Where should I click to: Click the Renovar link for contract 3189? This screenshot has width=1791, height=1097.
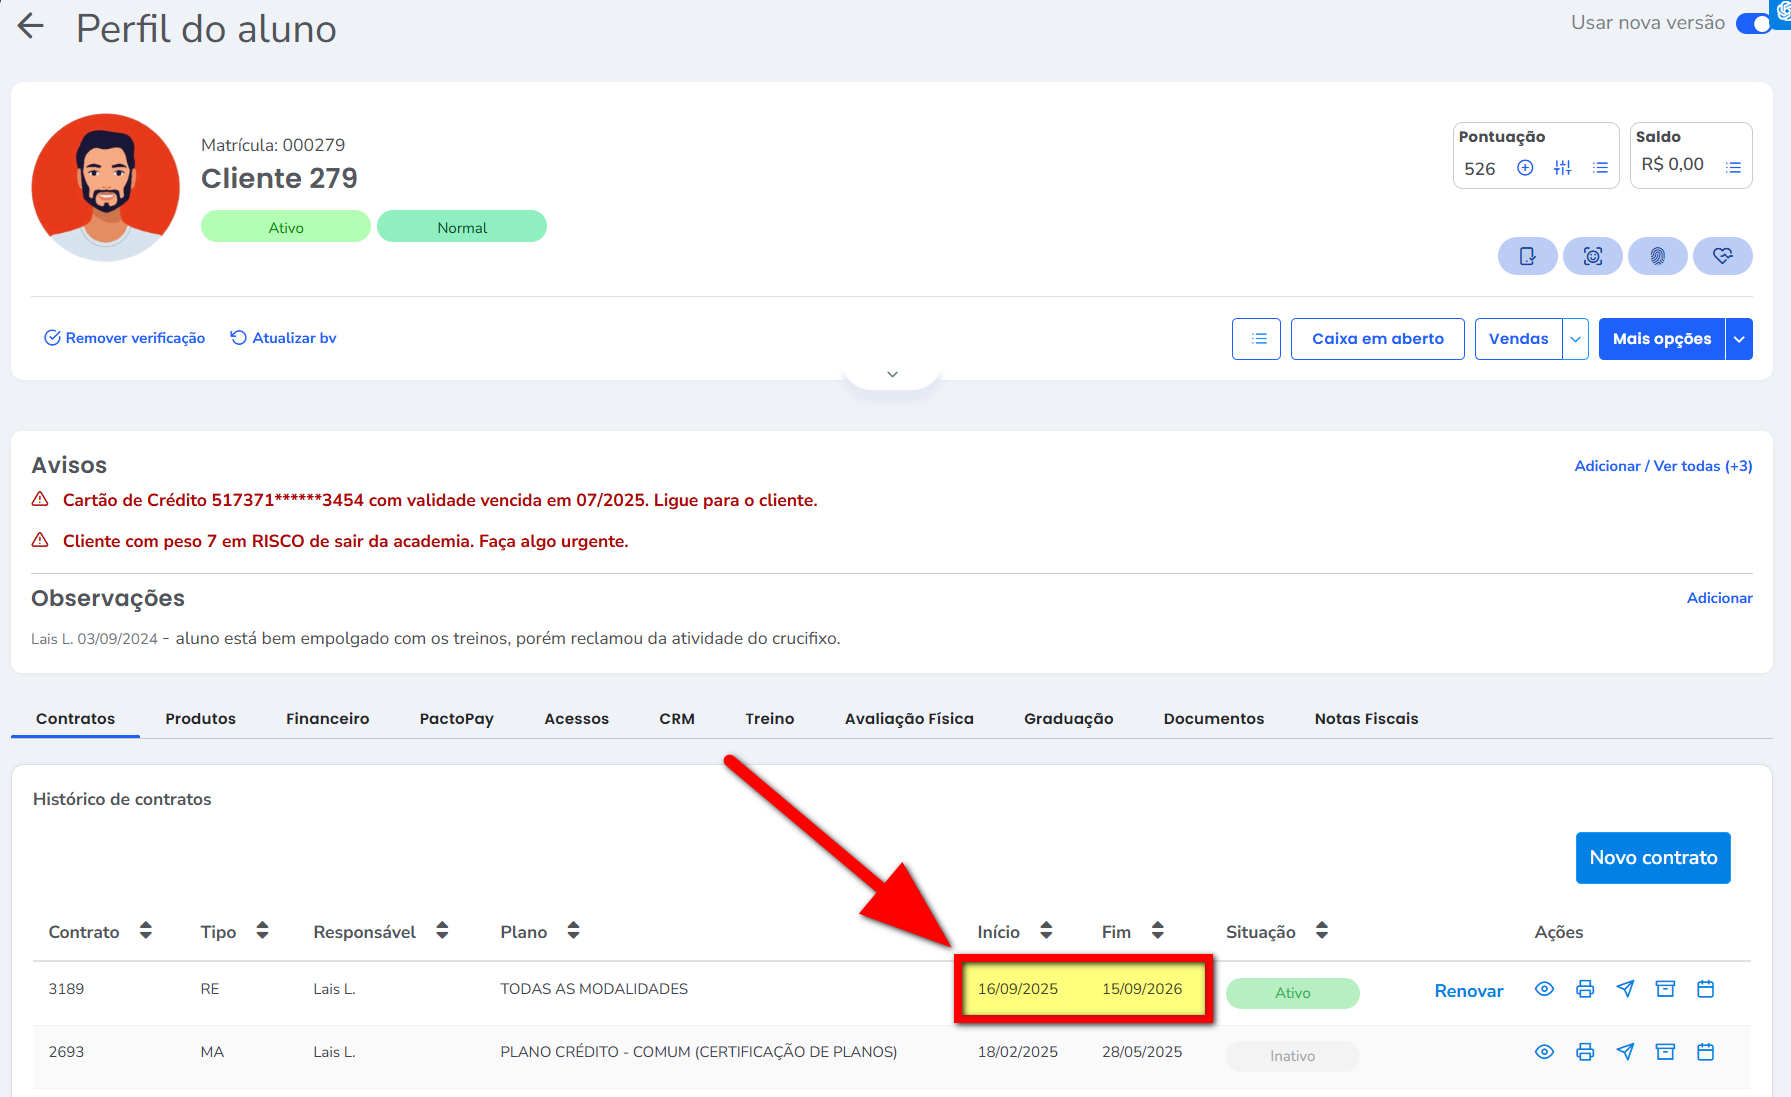pos(1468,991)
